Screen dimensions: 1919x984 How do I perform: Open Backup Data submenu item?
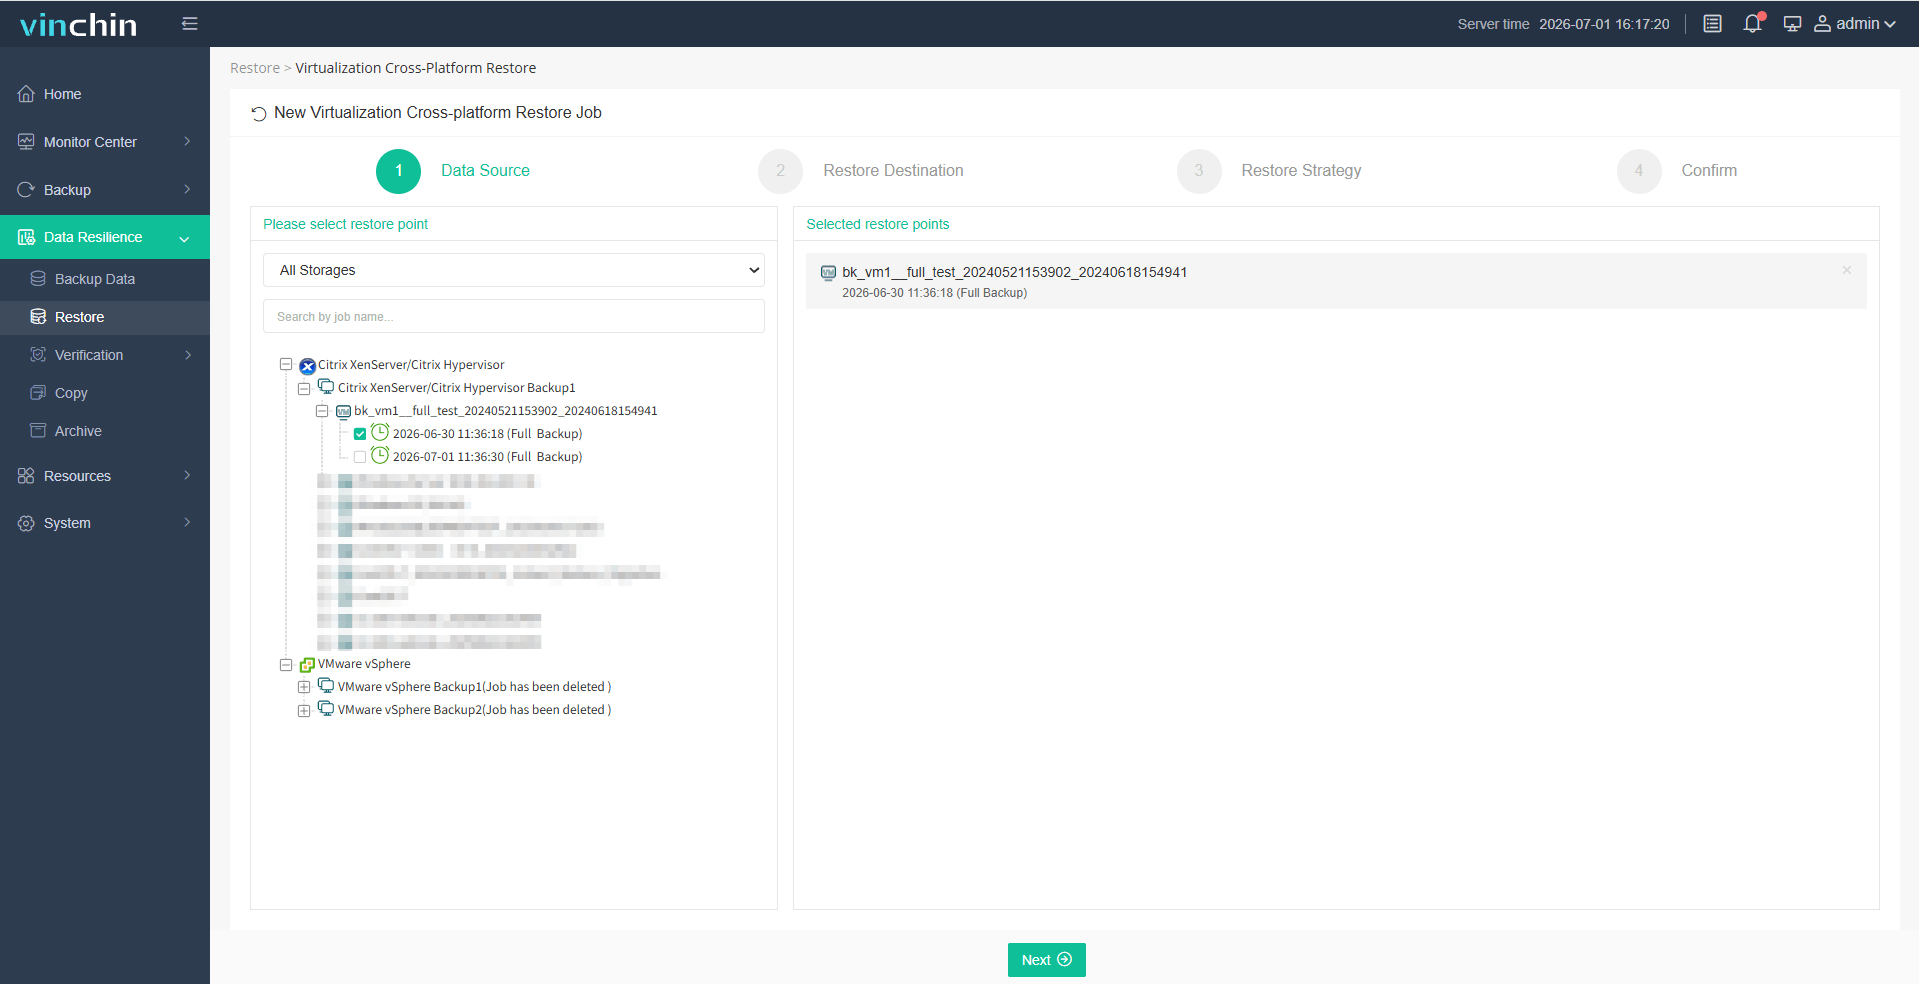(x=105, y=279)
